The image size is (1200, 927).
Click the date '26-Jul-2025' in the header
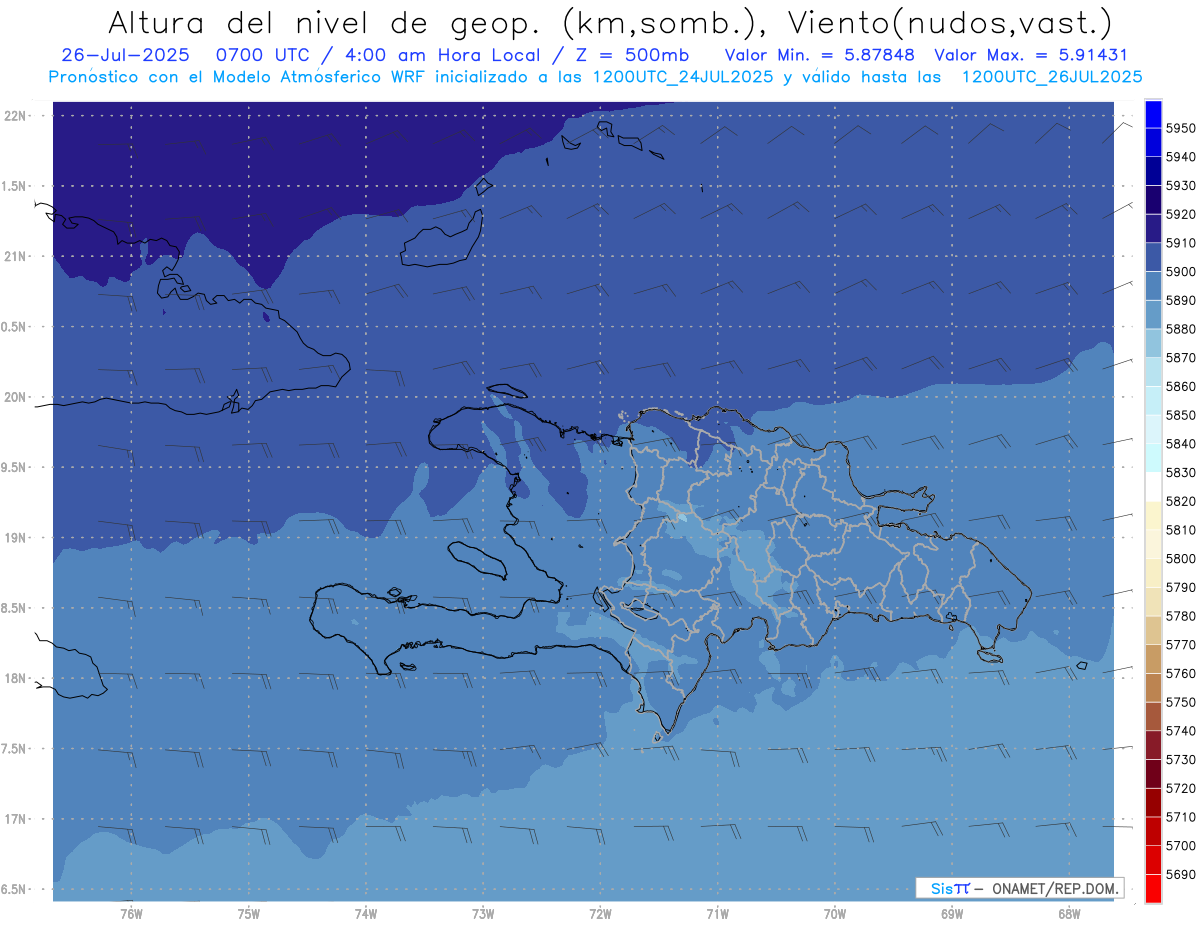click(124, 55)
